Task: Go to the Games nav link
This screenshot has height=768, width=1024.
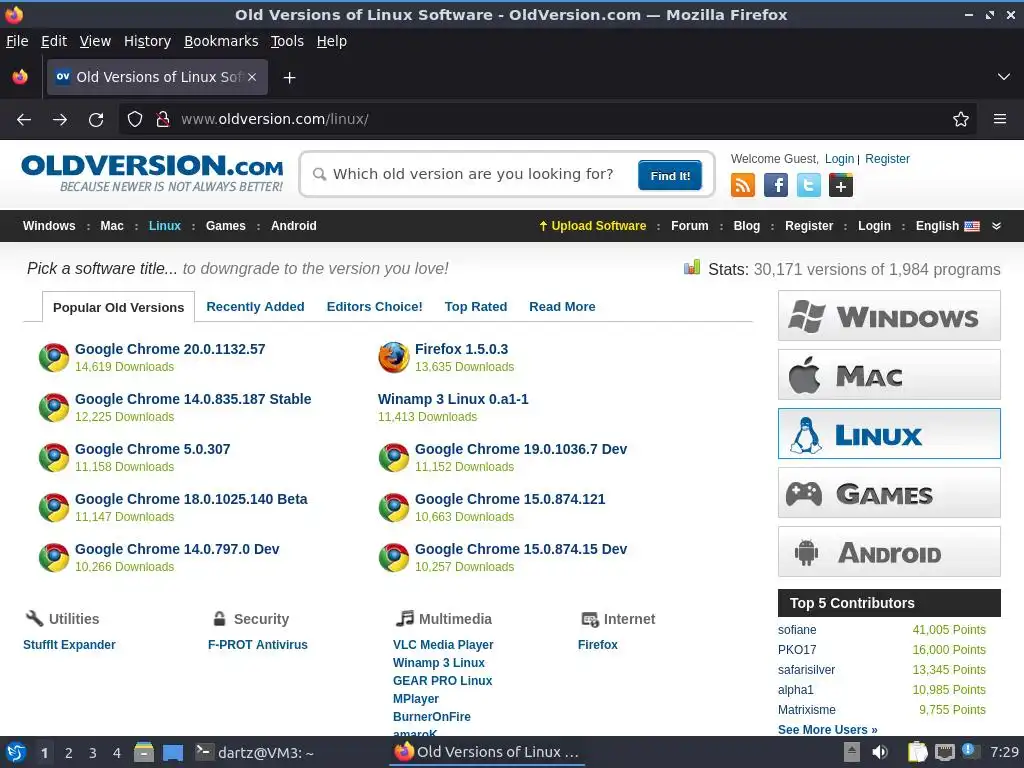Action: point(226,226)
